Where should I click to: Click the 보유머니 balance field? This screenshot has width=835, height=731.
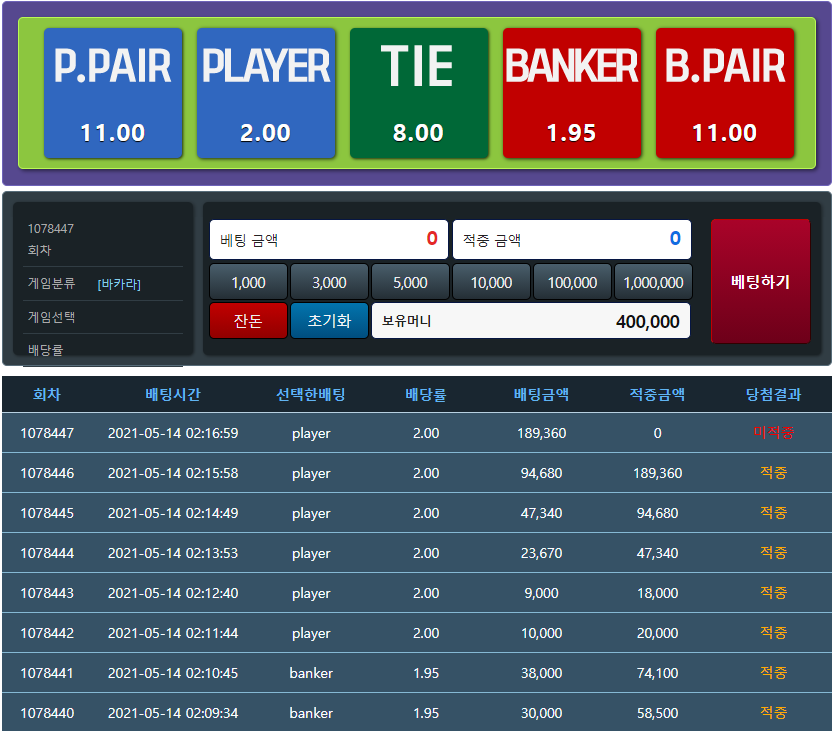(x=531, y=321)
